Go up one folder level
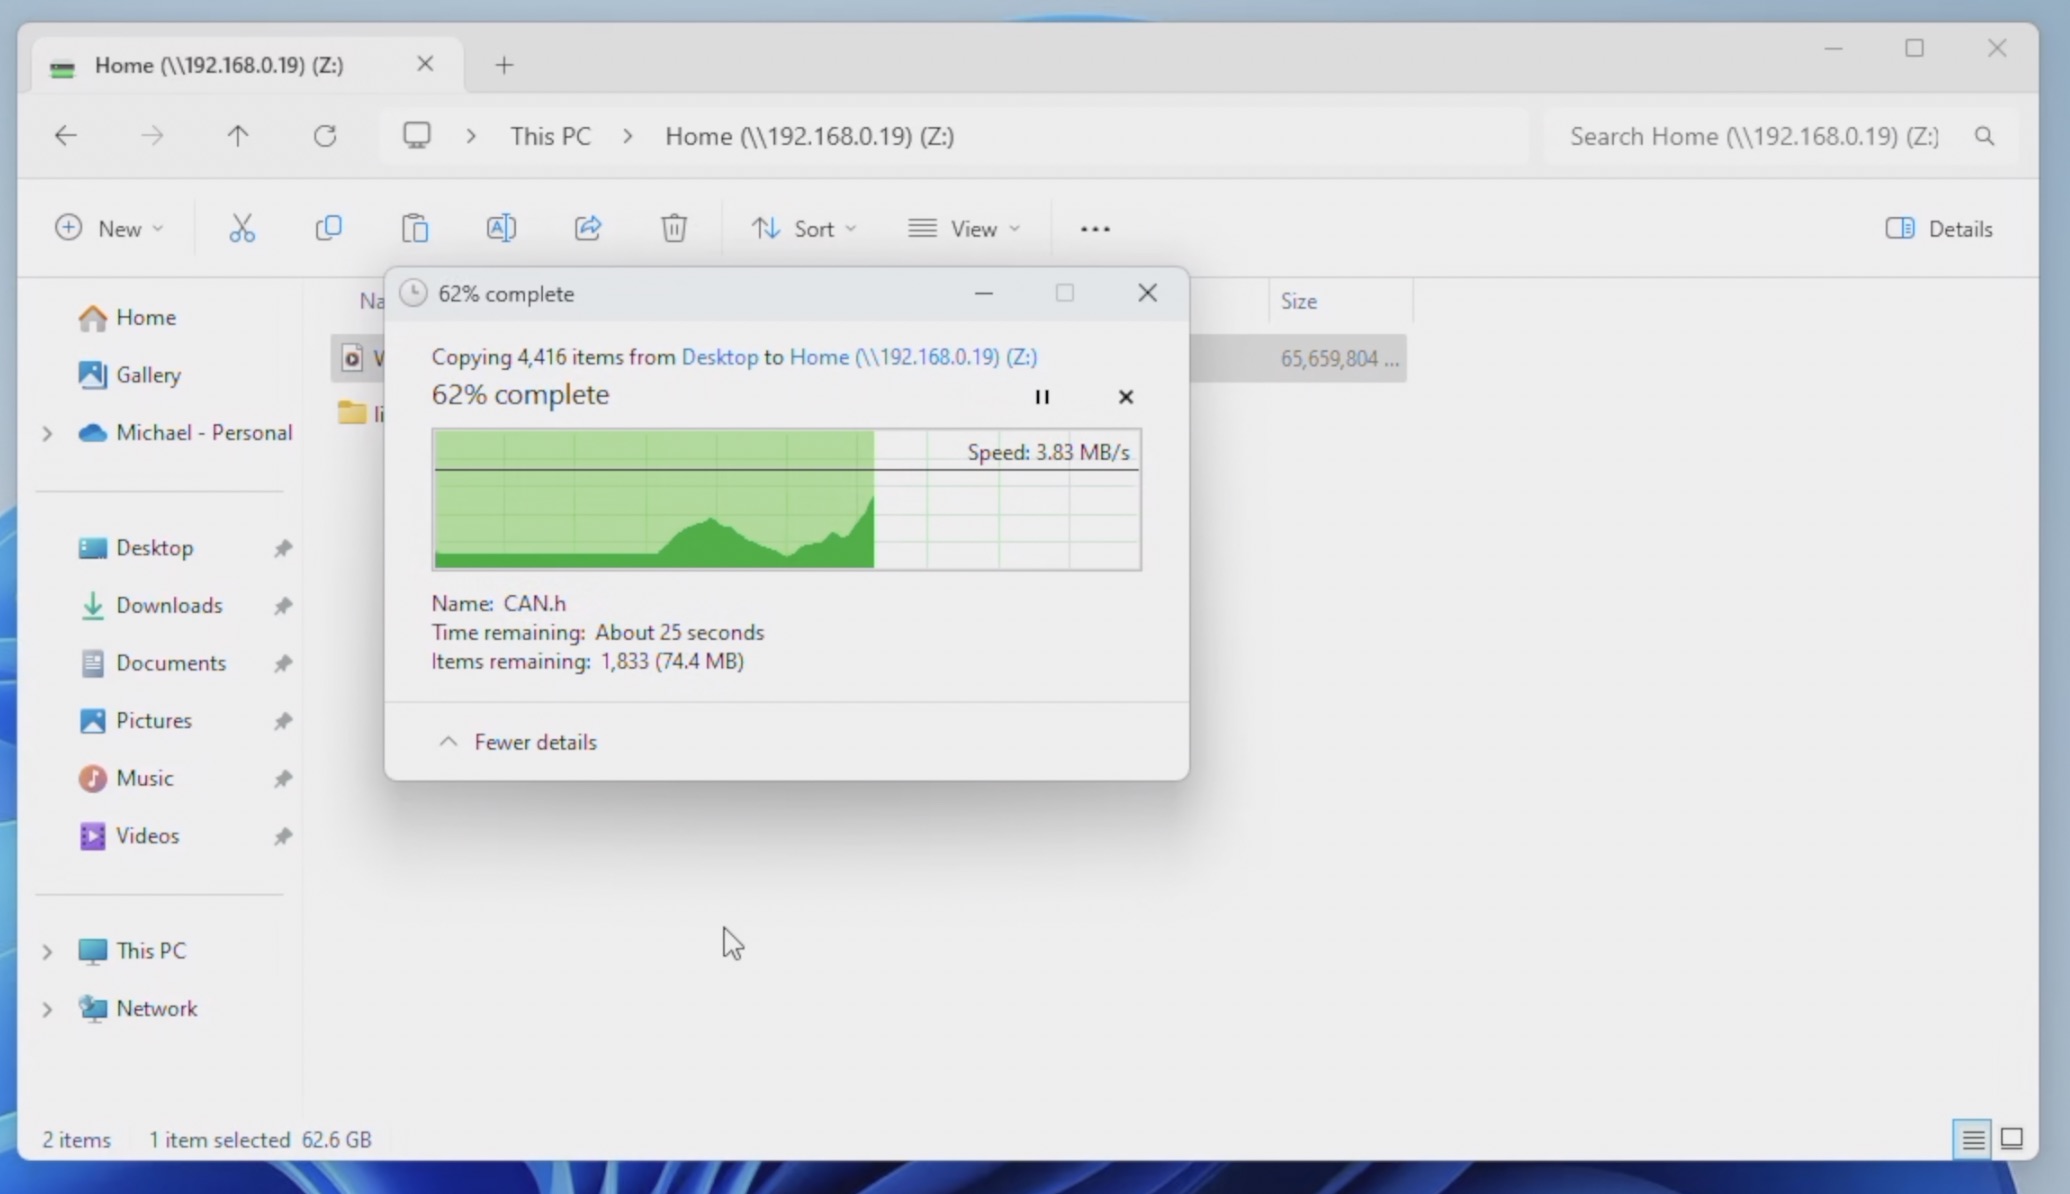The height and width of the screenshot is (1194, 2070). [238, 136]
